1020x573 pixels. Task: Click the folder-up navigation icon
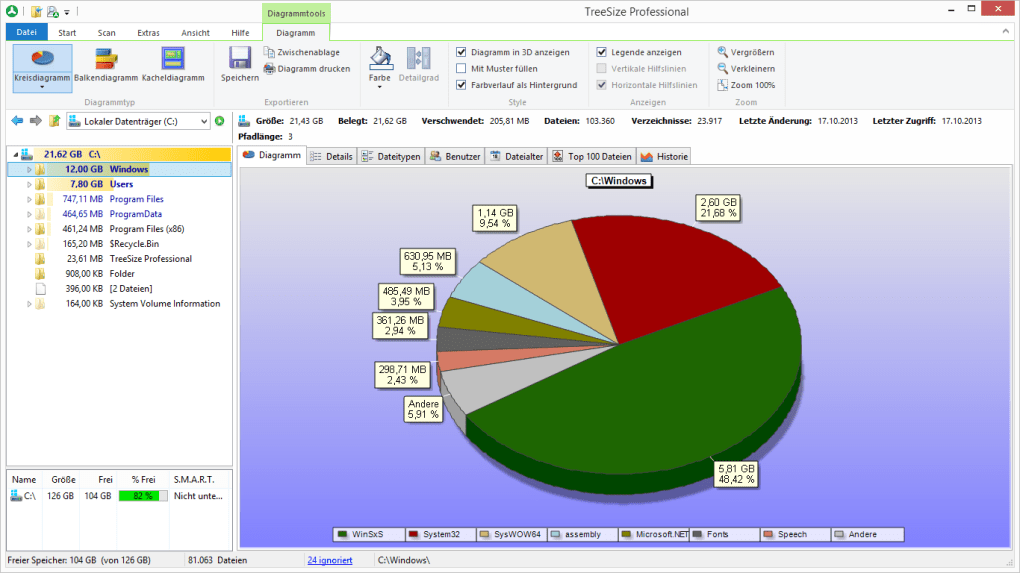point(55,120)
